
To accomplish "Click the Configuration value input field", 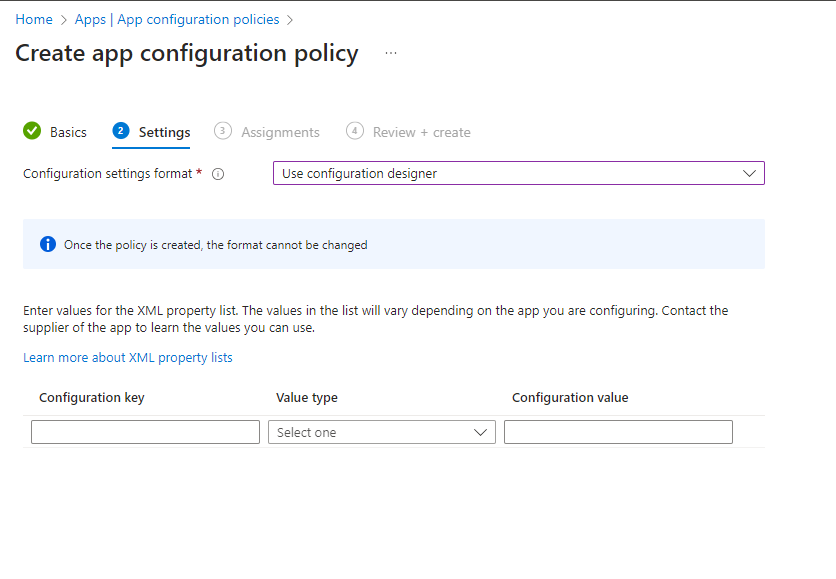I will 617,431.
